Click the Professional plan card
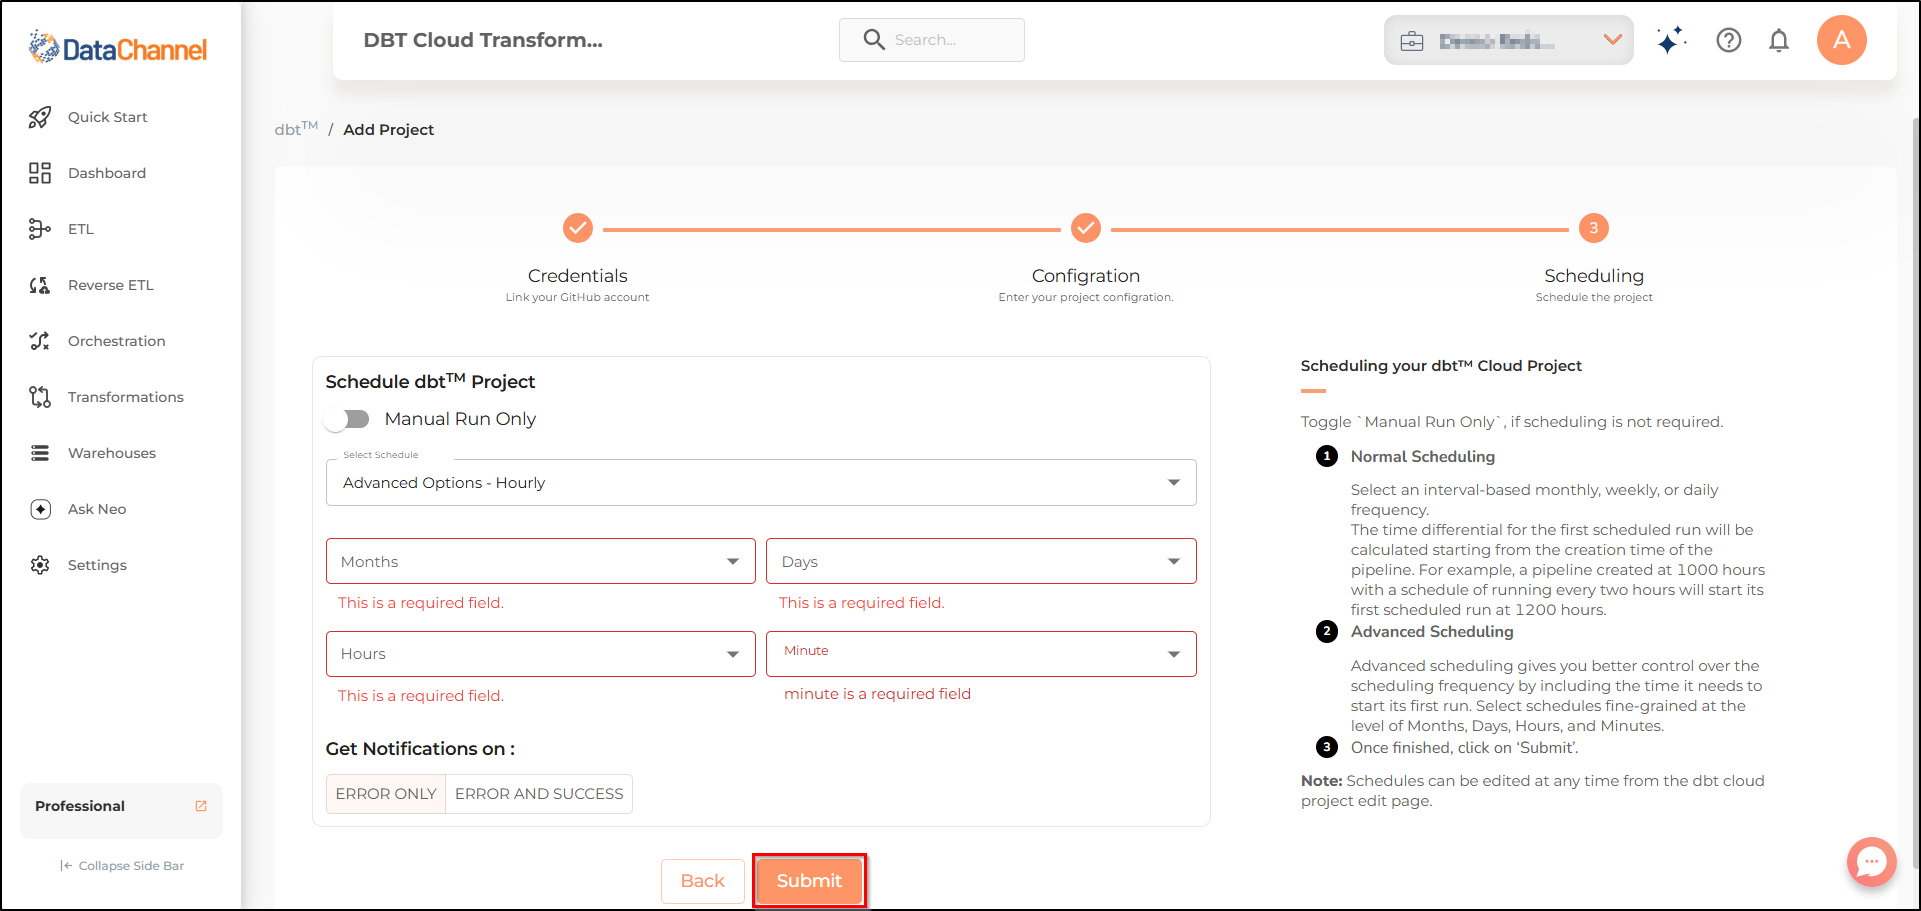The height and width of the screenshot is (911, 1921). point(121,810)
